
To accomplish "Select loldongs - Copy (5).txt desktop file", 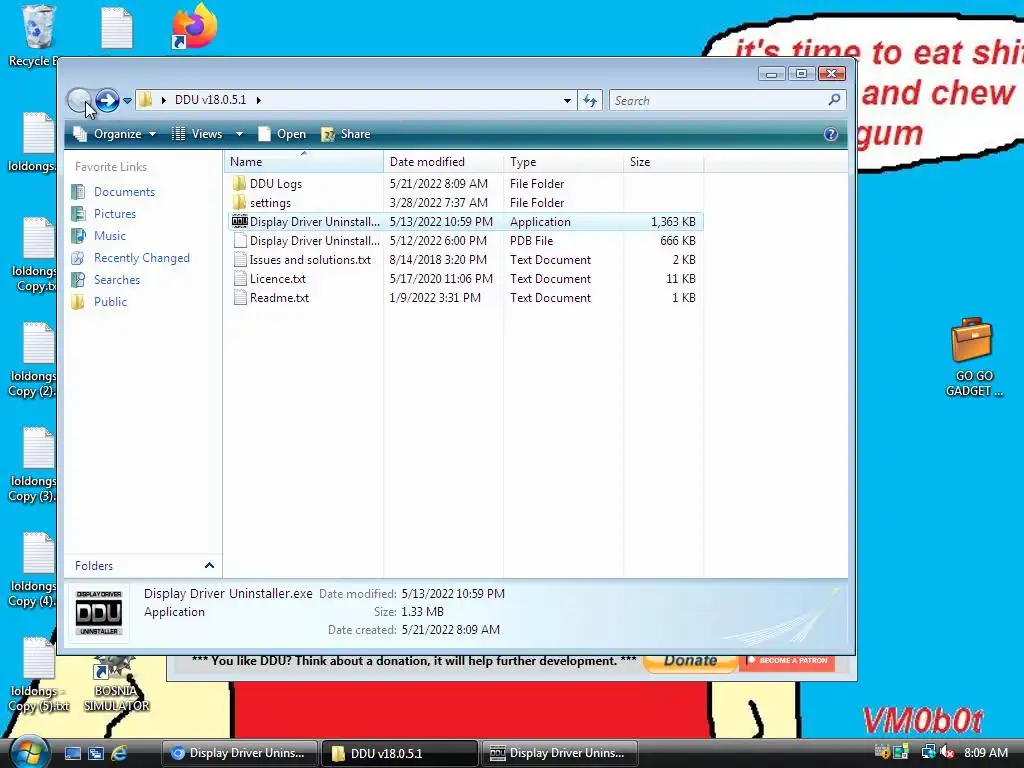I will [39, 676].
